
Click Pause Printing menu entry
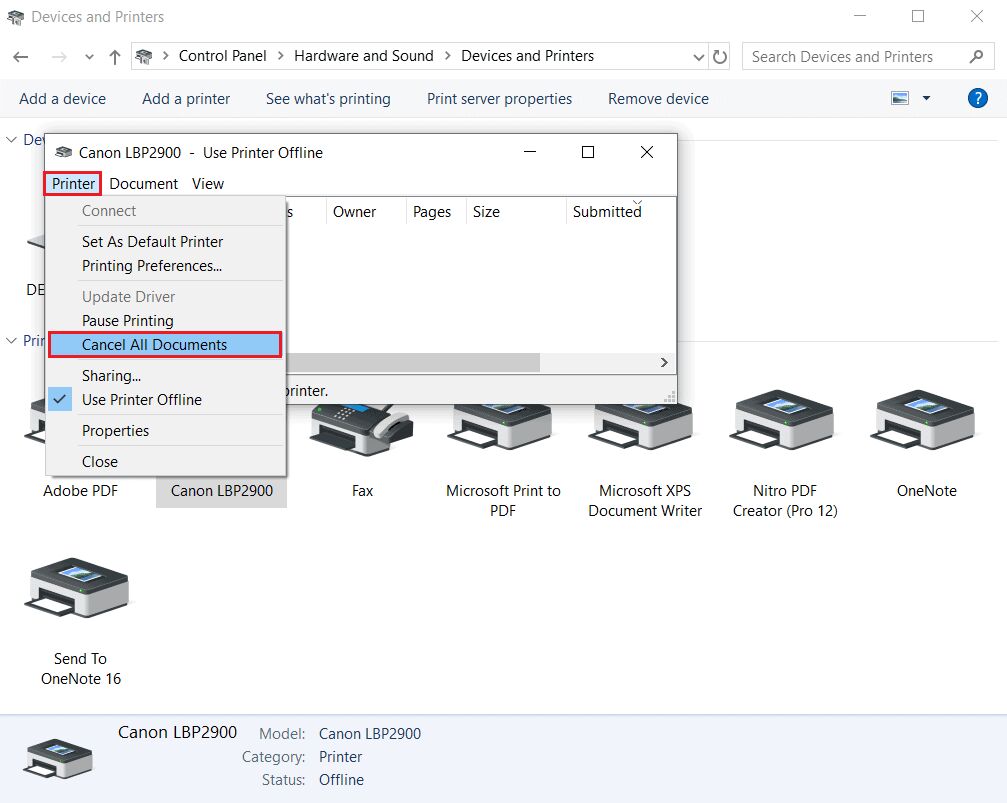[128, 320]
